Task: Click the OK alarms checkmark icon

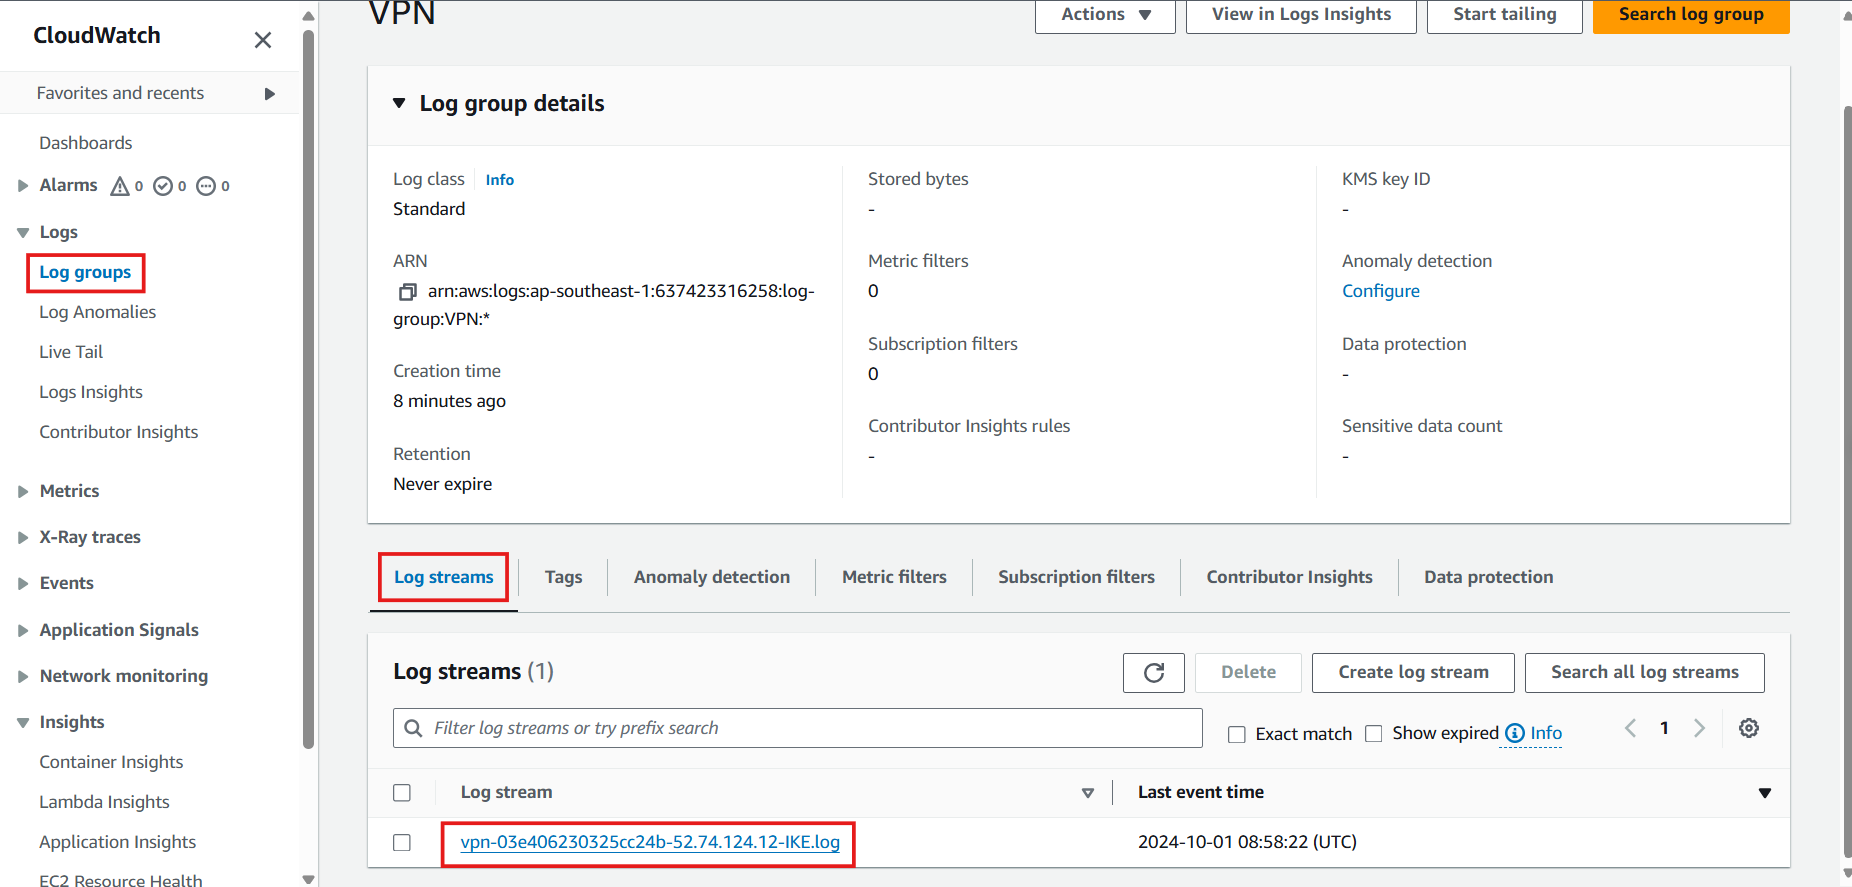Action: (163, 186)
